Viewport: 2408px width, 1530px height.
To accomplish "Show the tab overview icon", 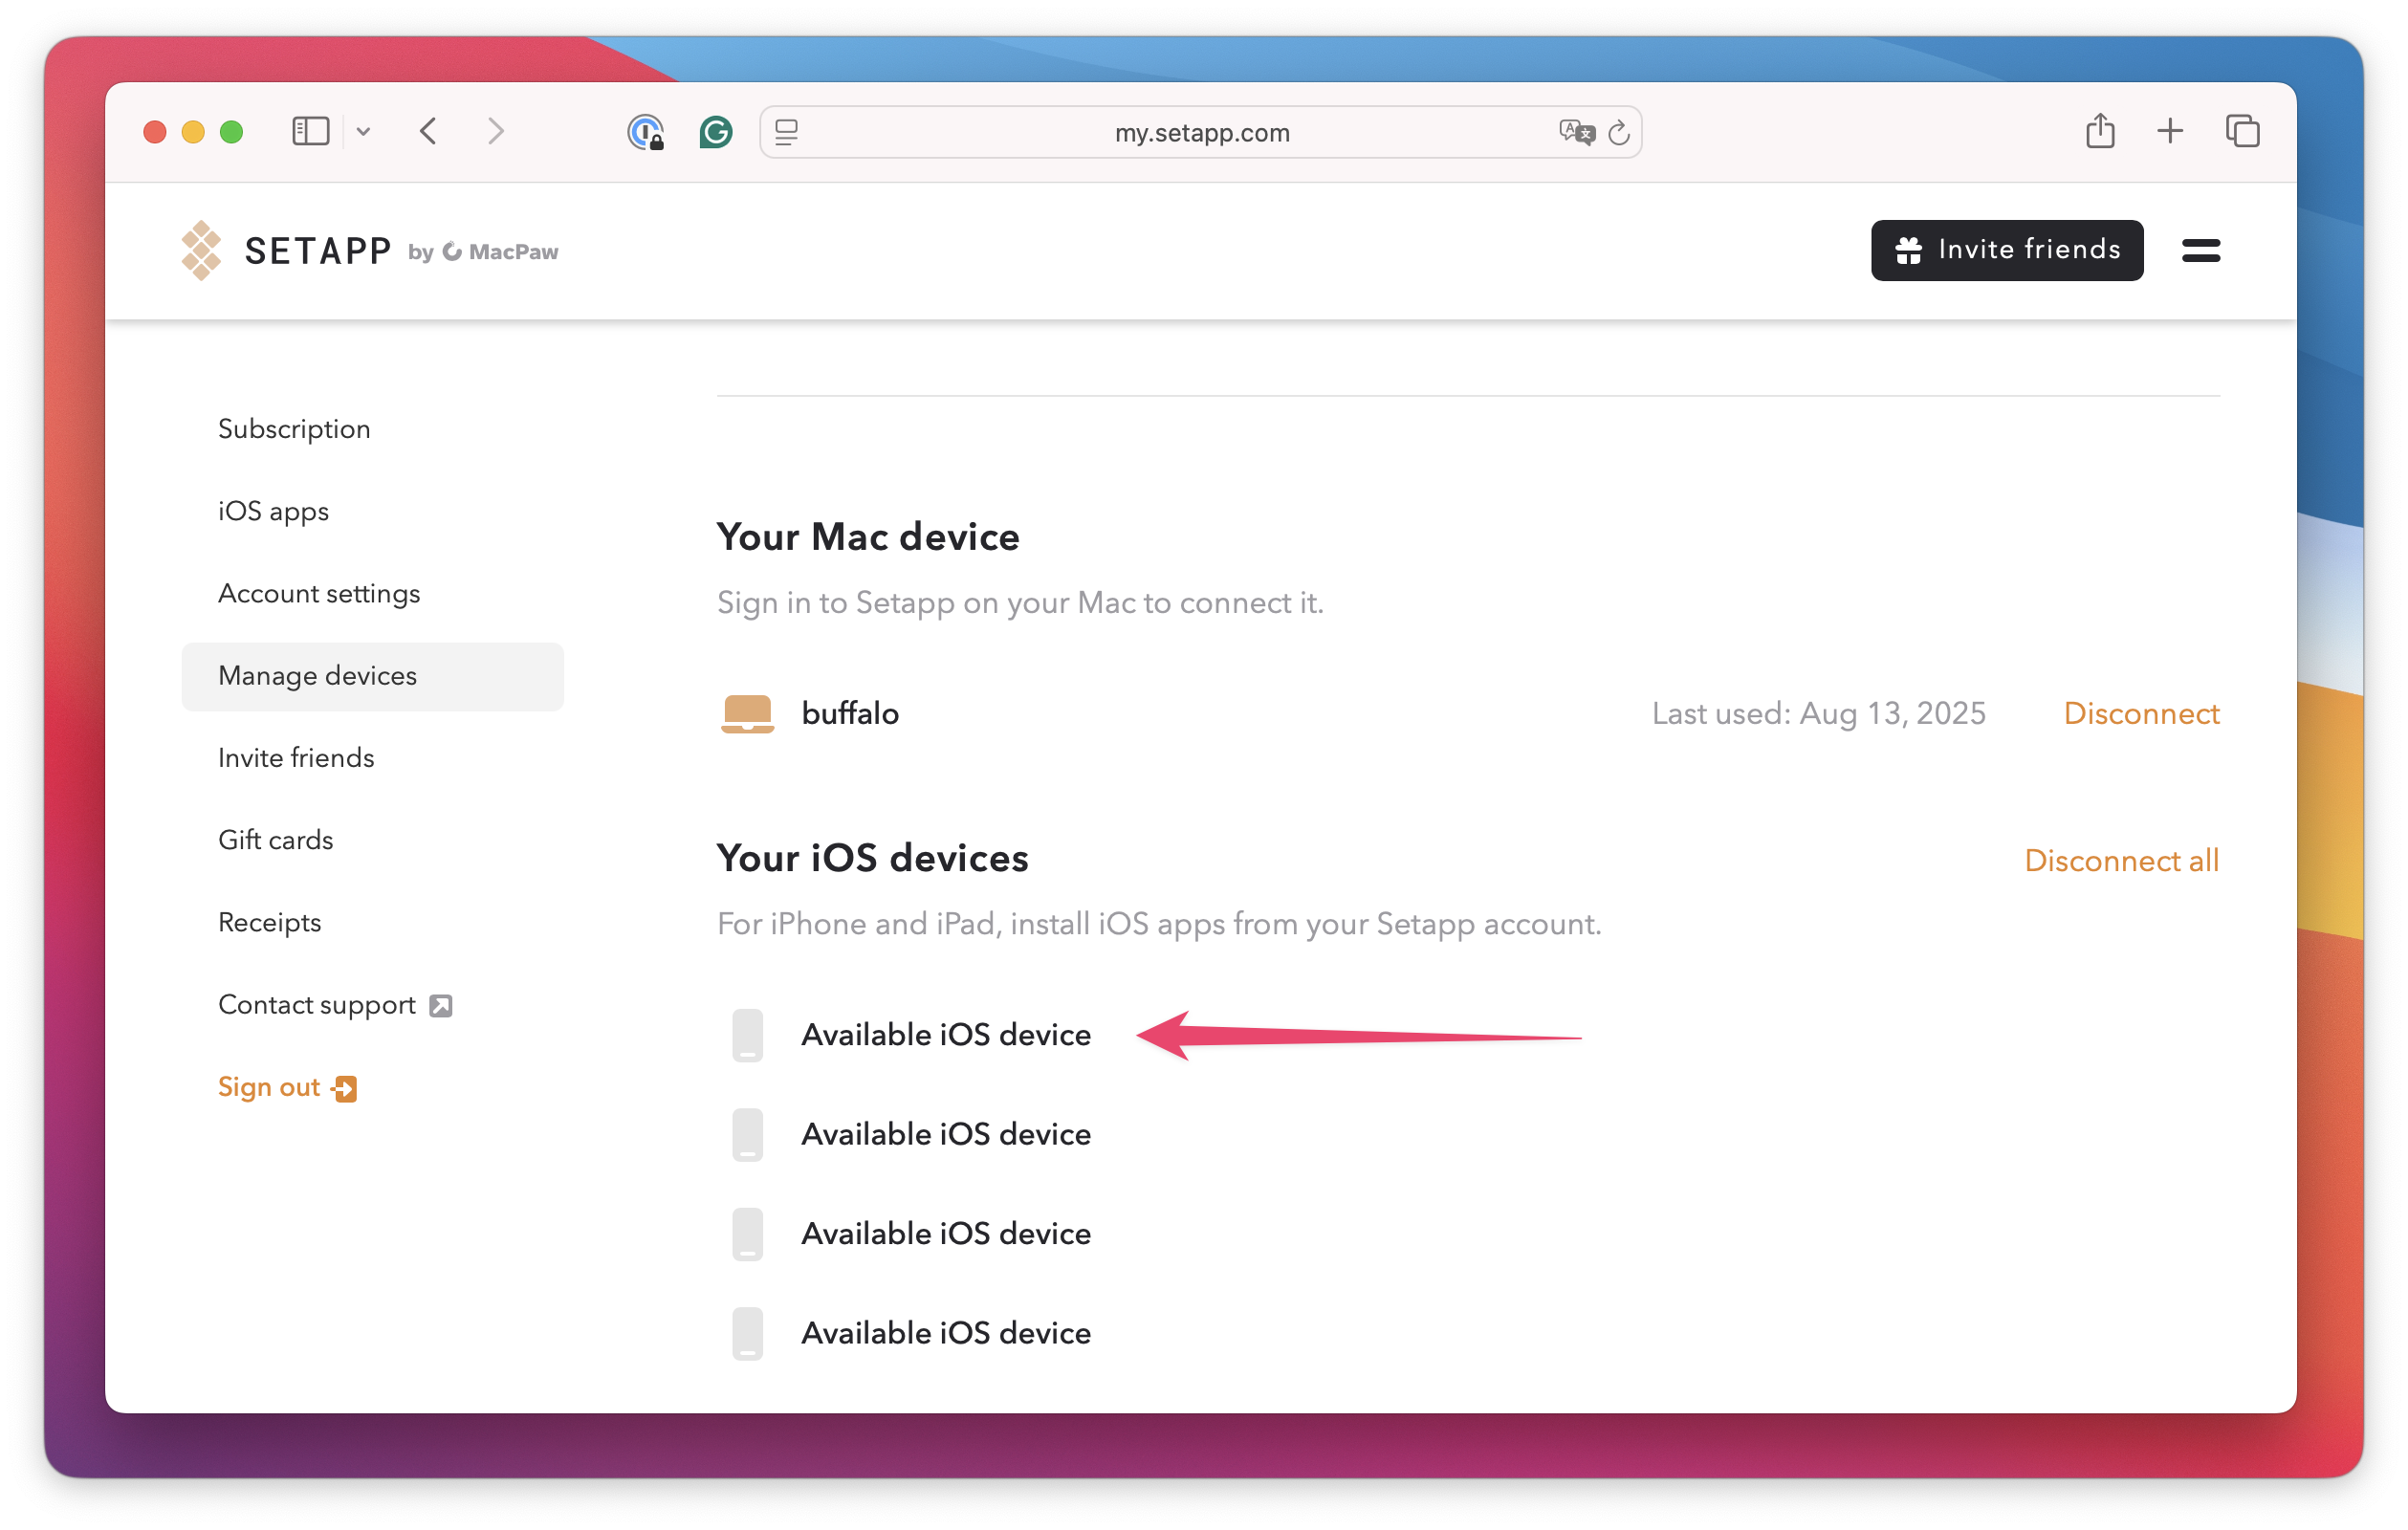I will pos(2242,131).
